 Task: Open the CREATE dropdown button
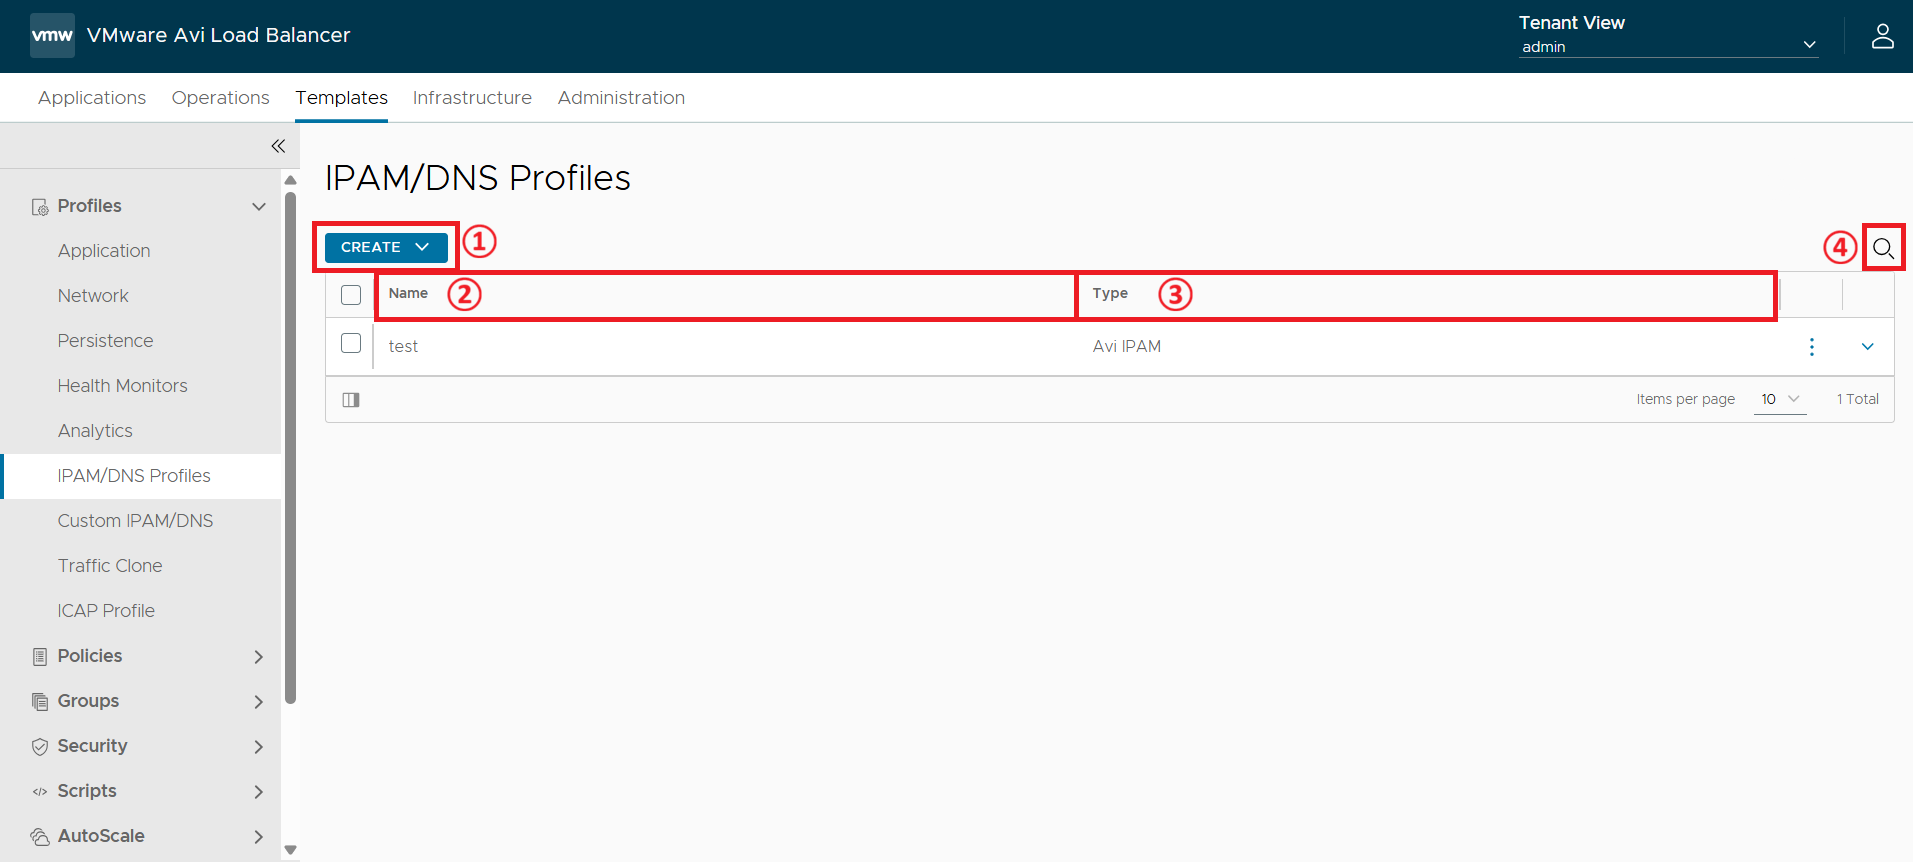[x=386, y=247]
